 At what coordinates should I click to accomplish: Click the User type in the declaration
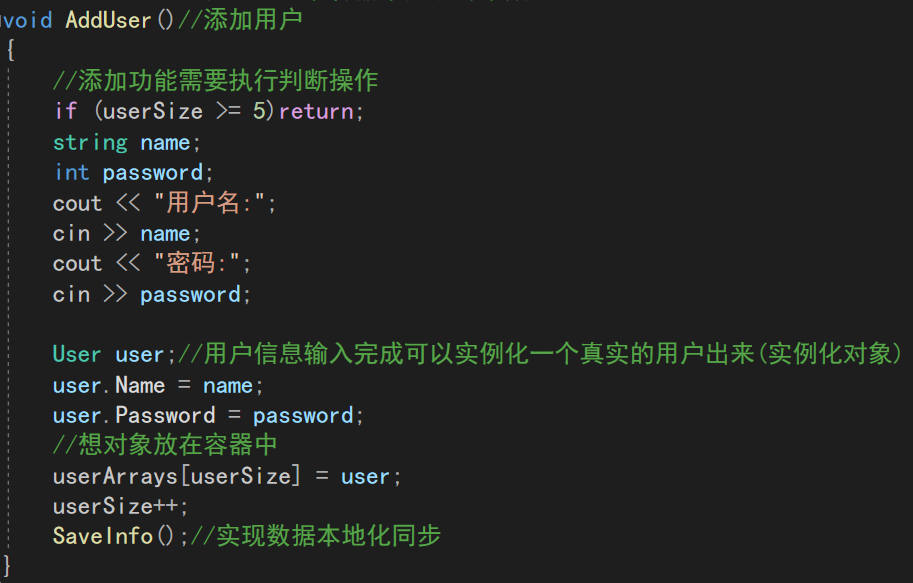77,355
